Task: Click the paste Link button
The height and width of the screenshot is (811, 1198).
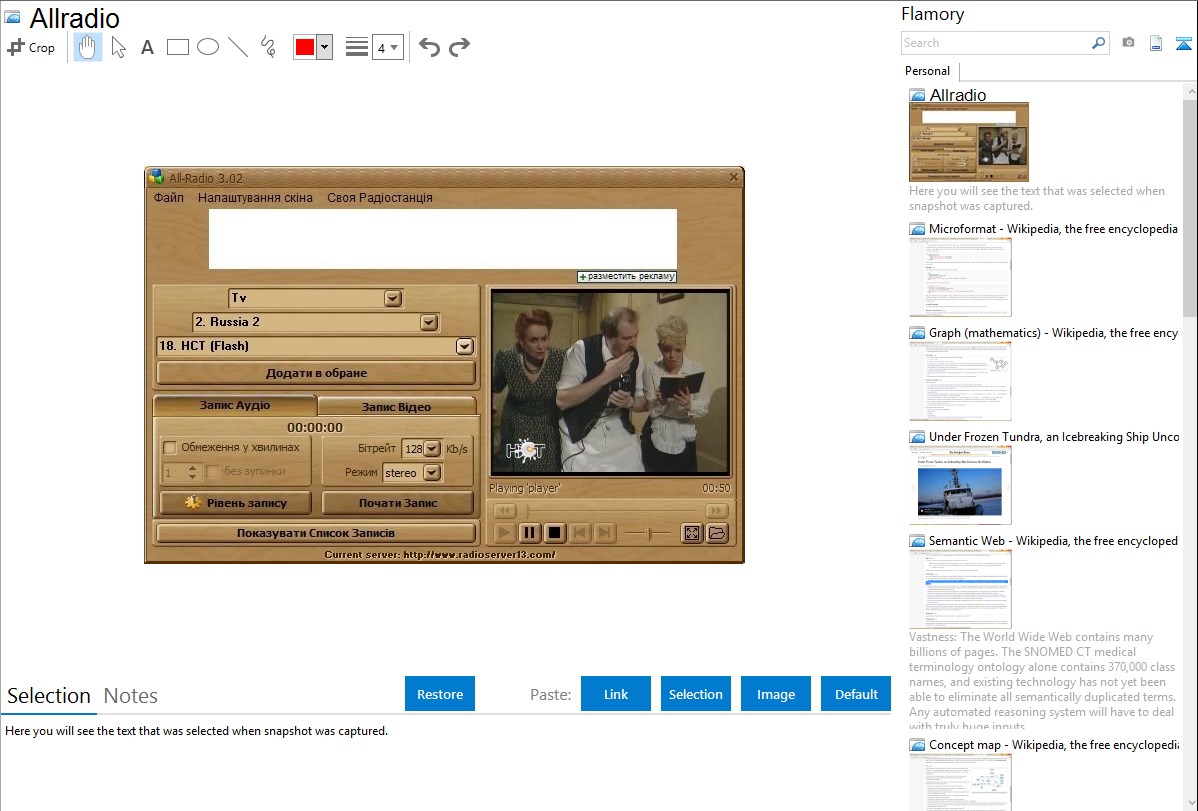Action: 616,694
